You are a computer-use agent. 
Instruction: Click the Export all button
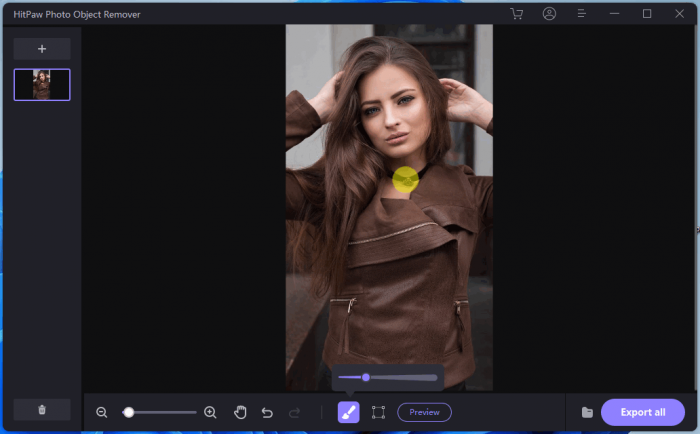643,412
